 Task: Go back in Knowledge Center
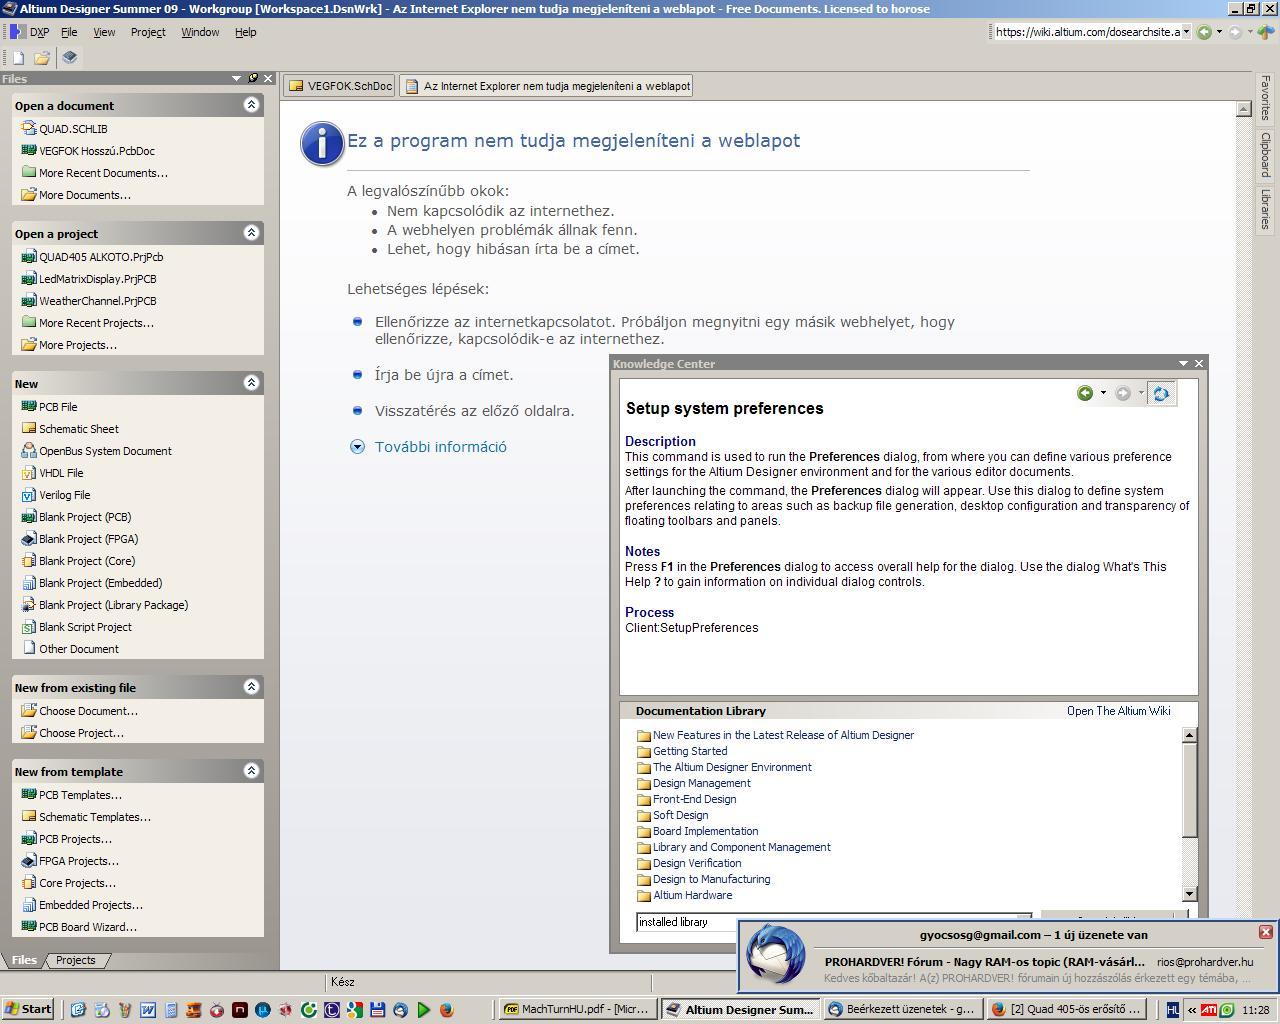[x=1085, y=393]
